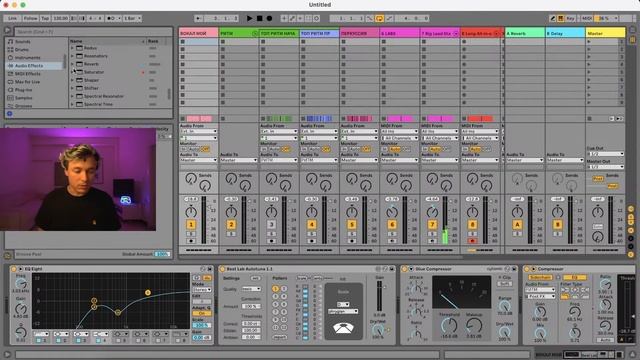Start playback with the Play button
This screenshot has height=360, width=640.
[249, 18]
